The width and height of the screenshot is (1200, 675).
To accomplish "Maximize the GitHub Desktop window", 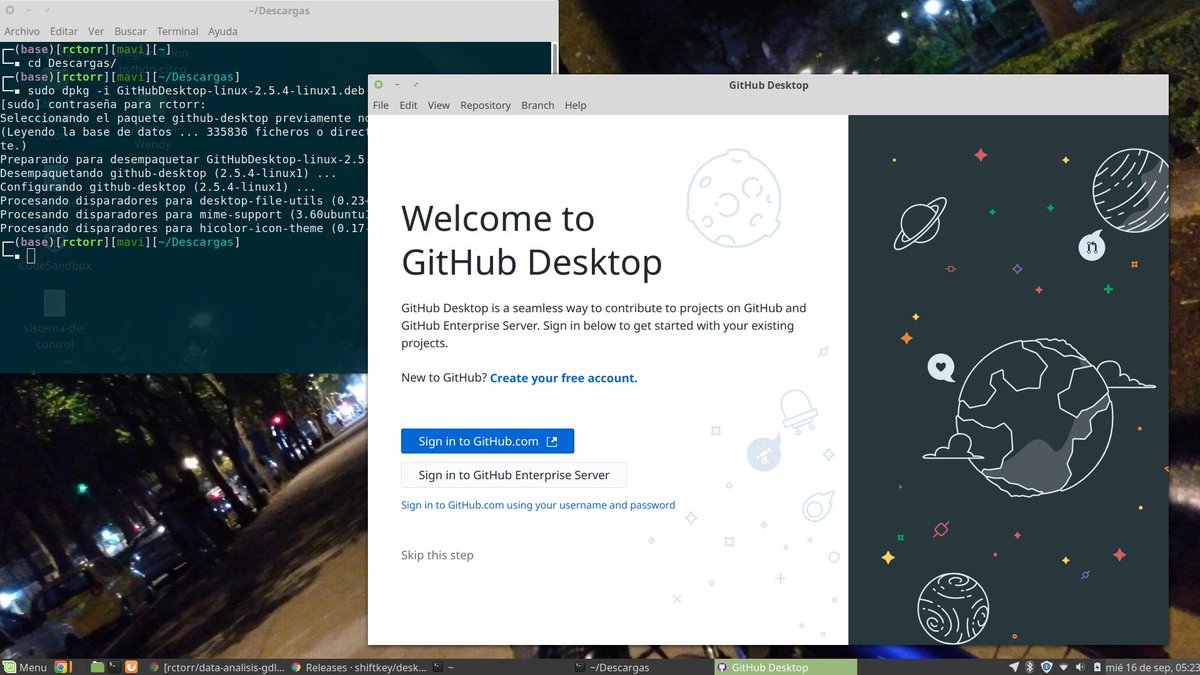I will (x=416, y=85).
